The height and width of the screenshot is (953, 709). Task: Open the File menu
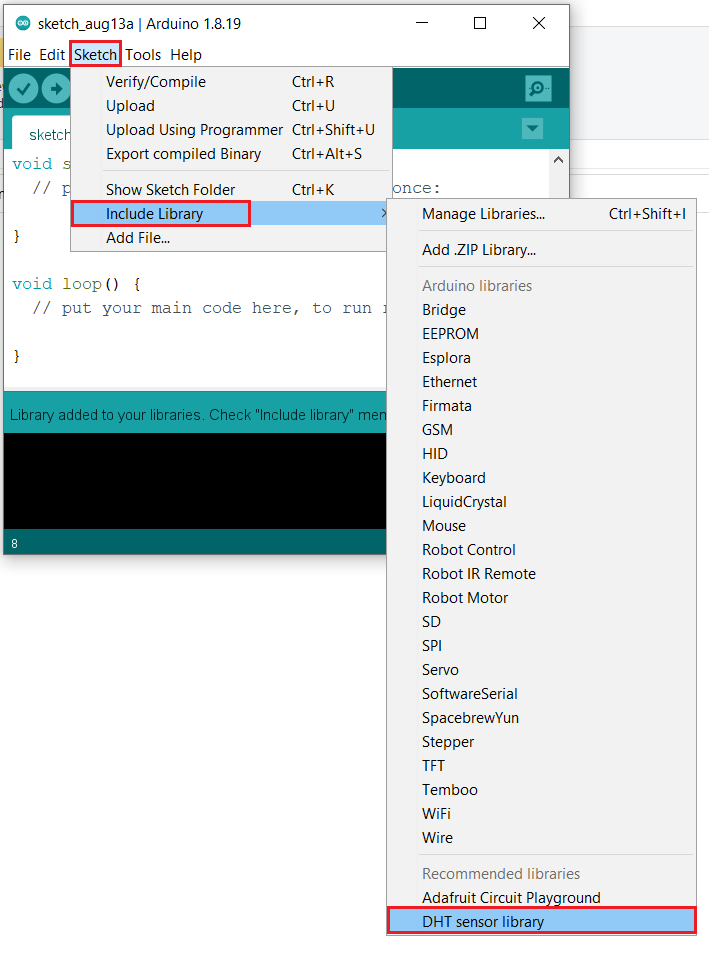[x=19, y=55]
